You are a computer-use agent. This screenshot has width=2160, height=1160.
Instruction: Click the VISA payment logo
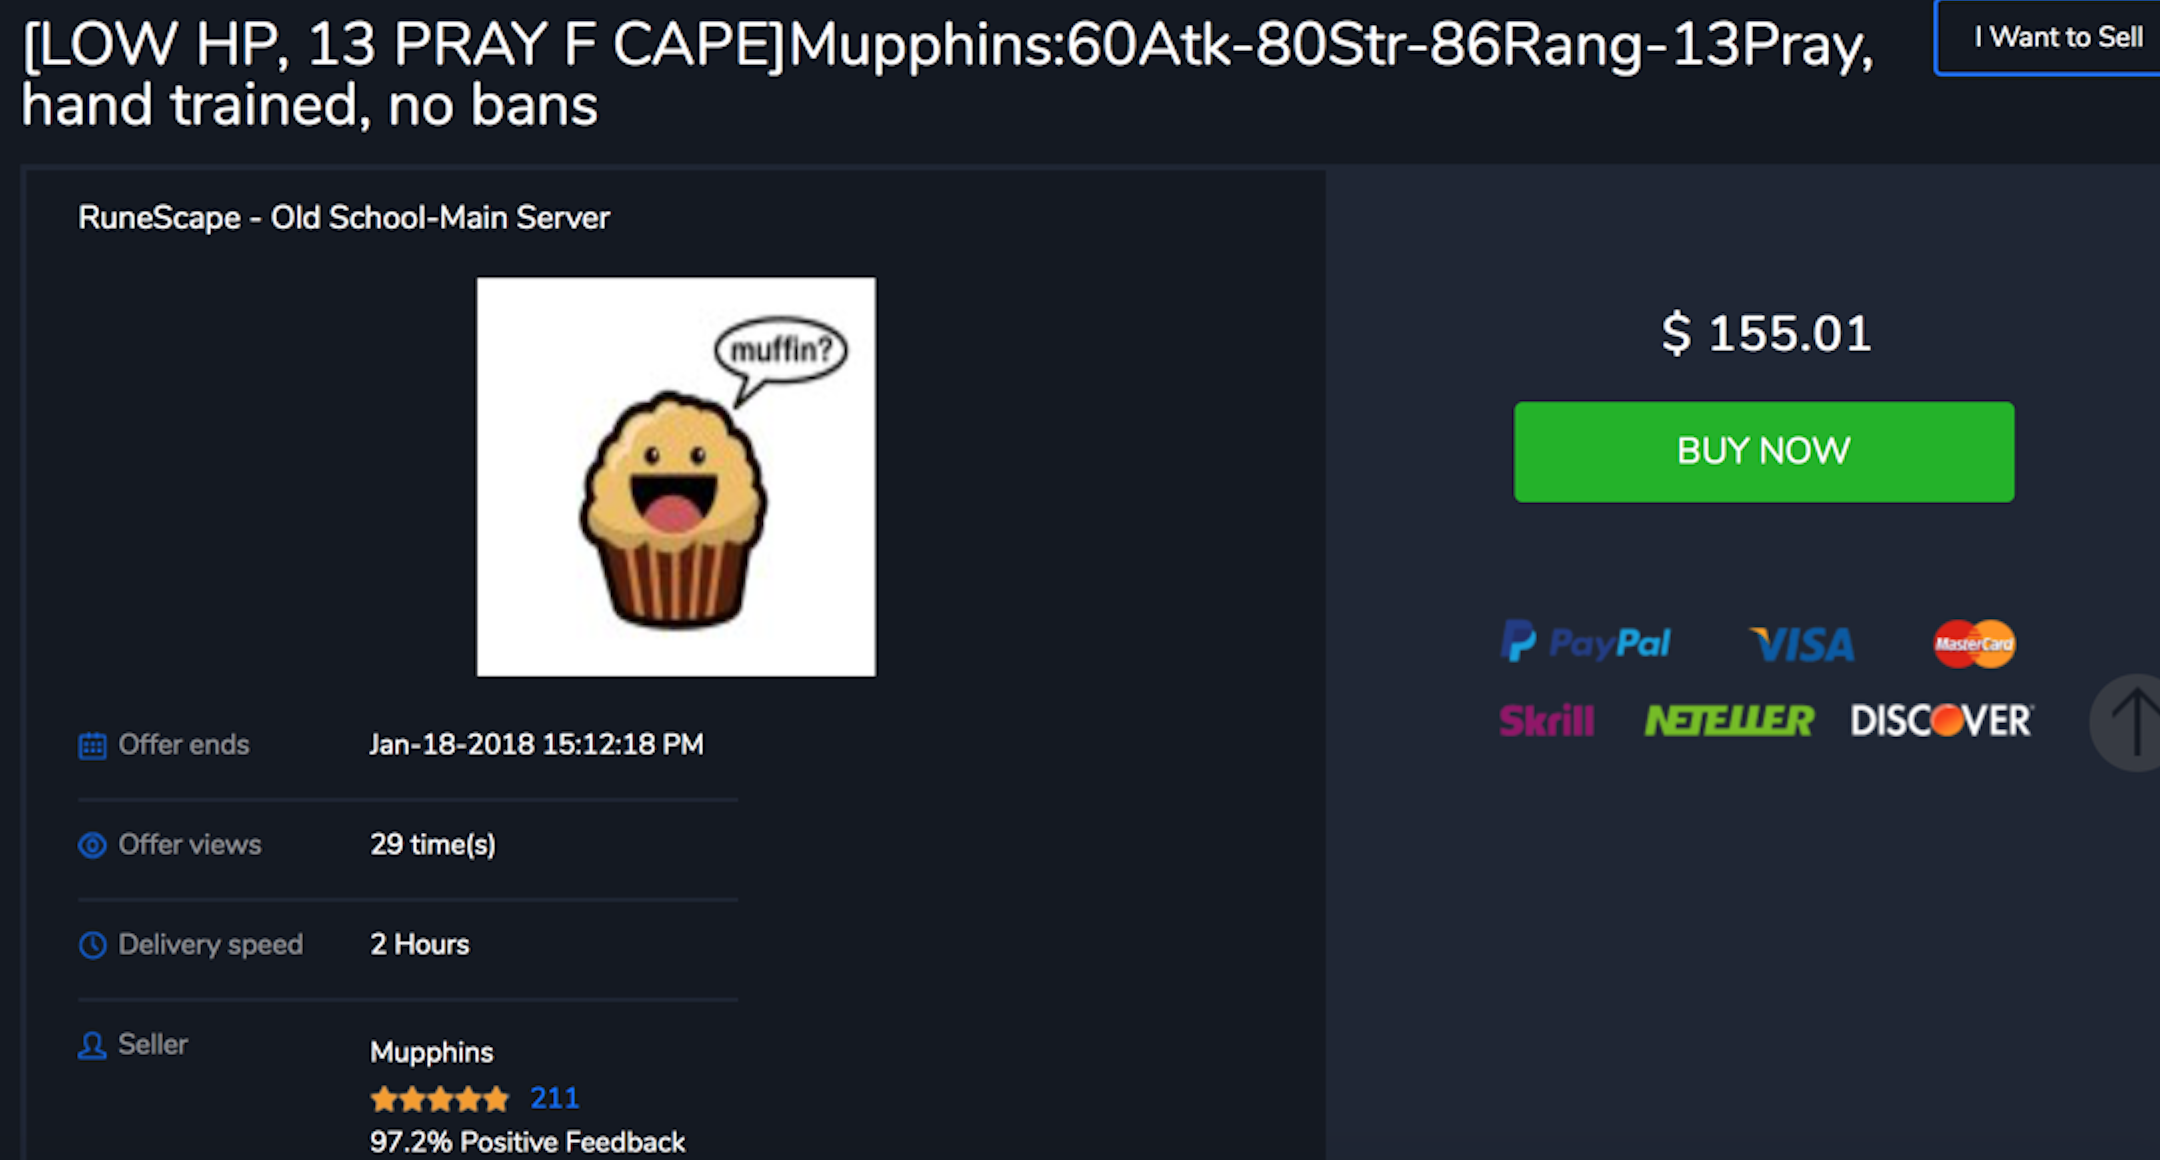[1803, 644]
